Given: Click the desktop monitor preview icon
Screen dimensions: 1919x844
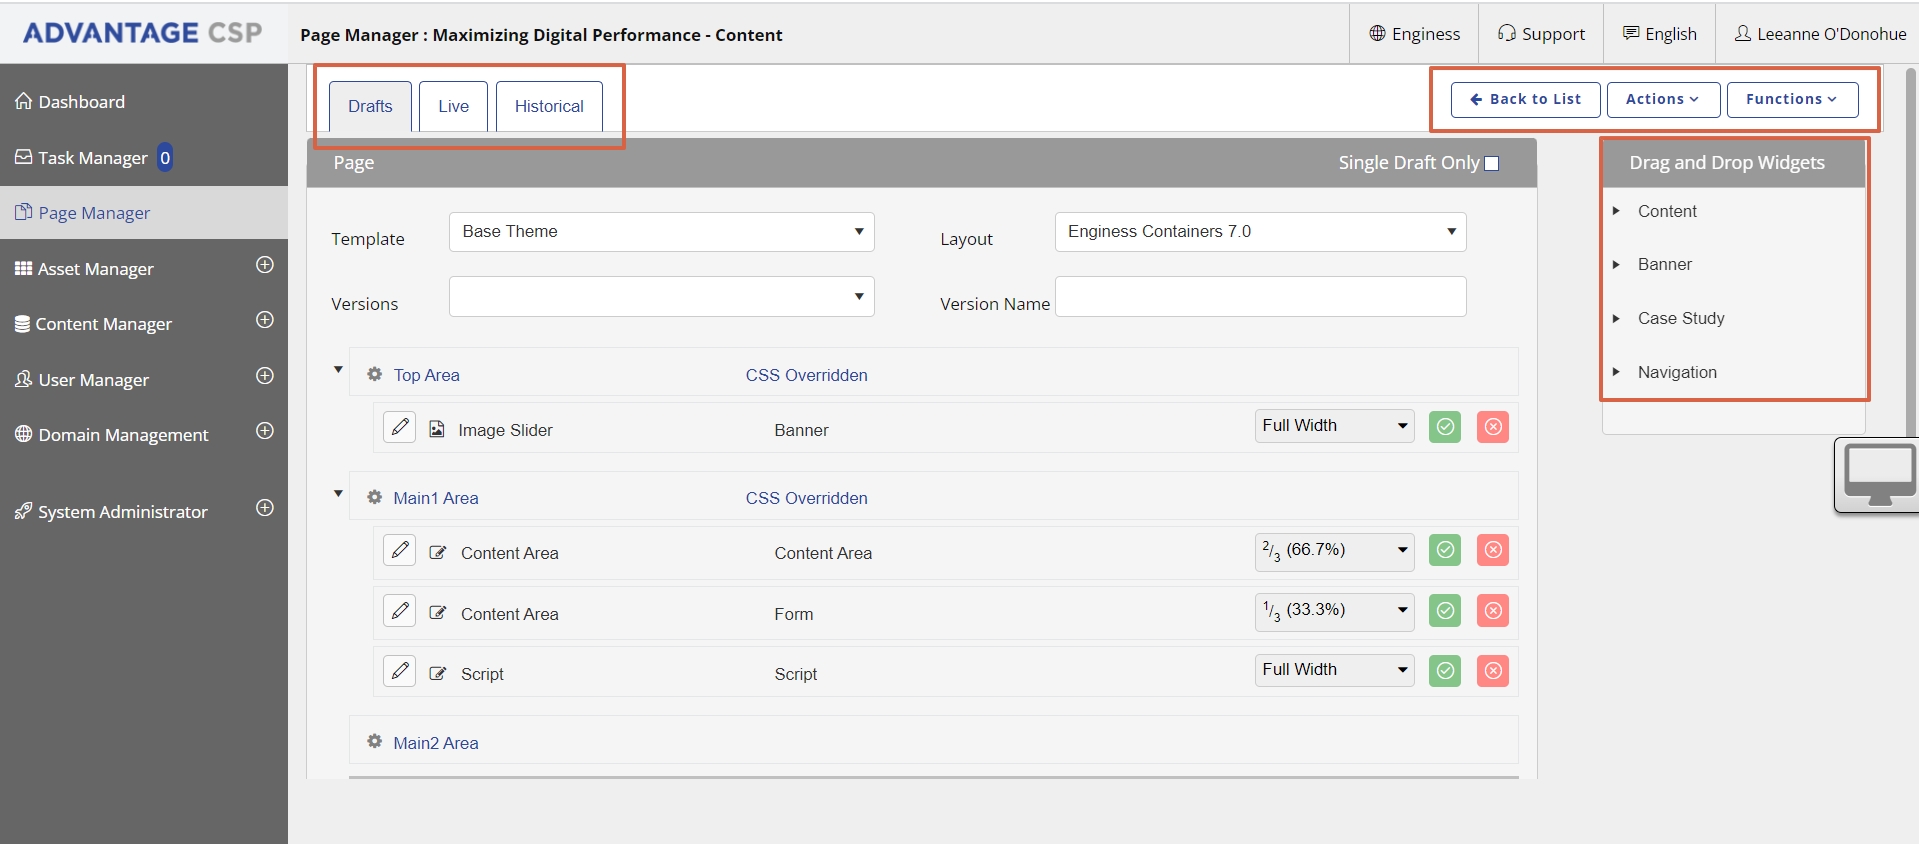Looking at the screenshot, I should point(1878,475).
